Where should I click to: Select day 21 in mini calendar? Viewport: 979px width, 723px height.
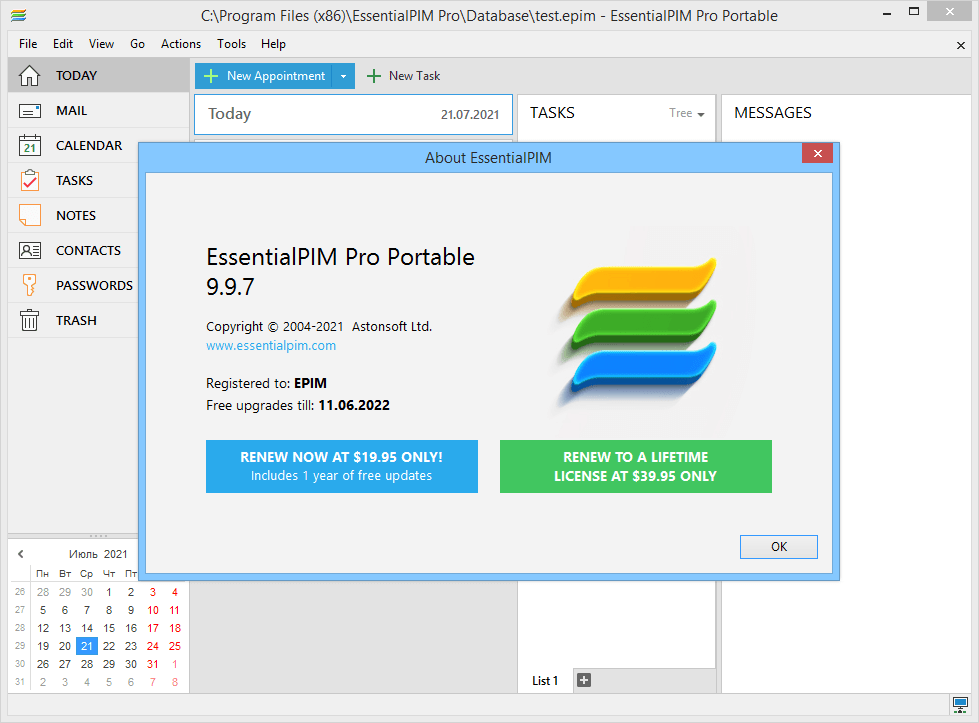pos(87,646)
